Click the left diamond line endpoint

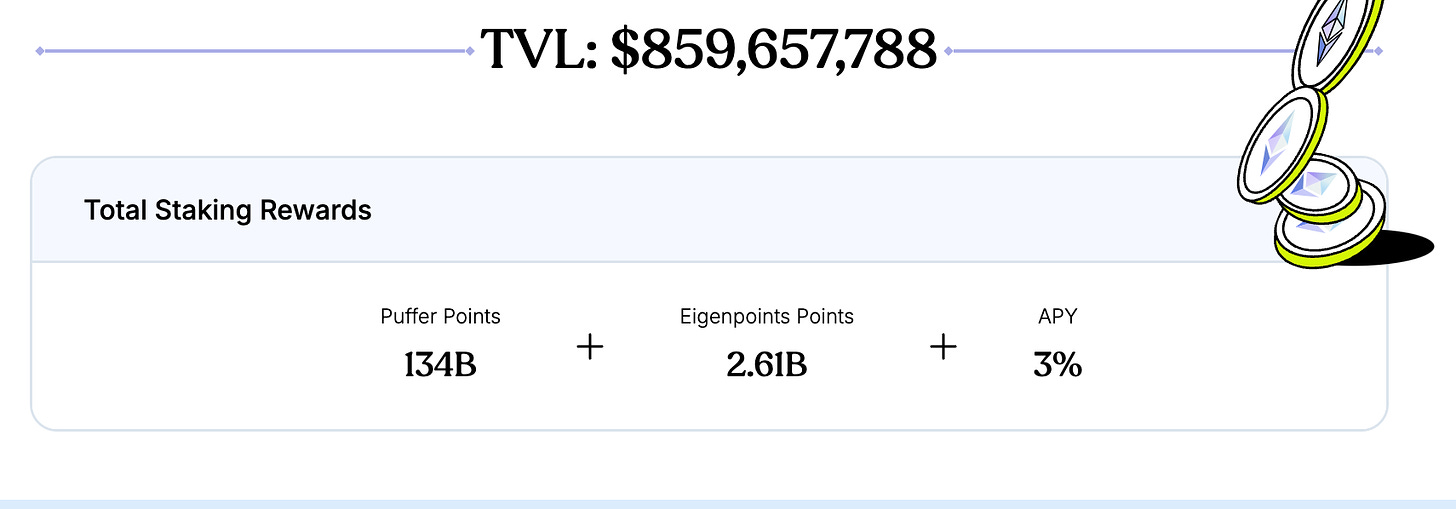coord(40,50)
